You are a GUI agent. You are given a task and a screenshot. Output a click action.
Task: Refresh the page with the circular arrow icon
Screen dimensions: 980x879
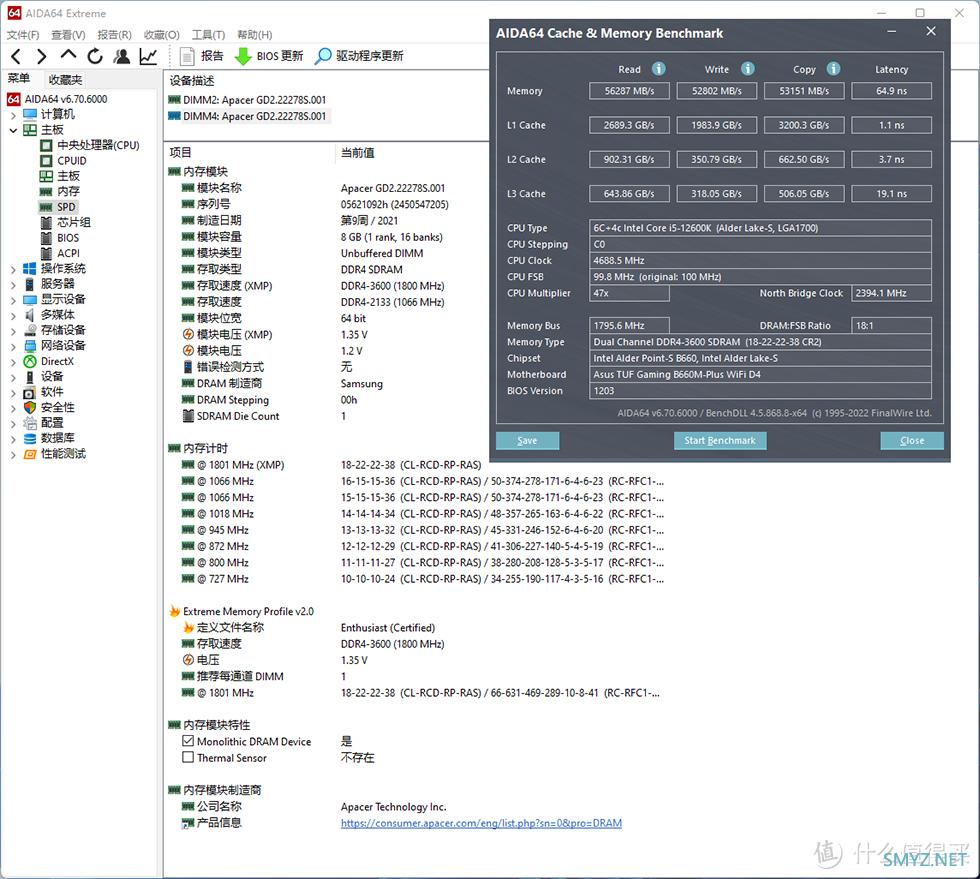pos(95,56)
